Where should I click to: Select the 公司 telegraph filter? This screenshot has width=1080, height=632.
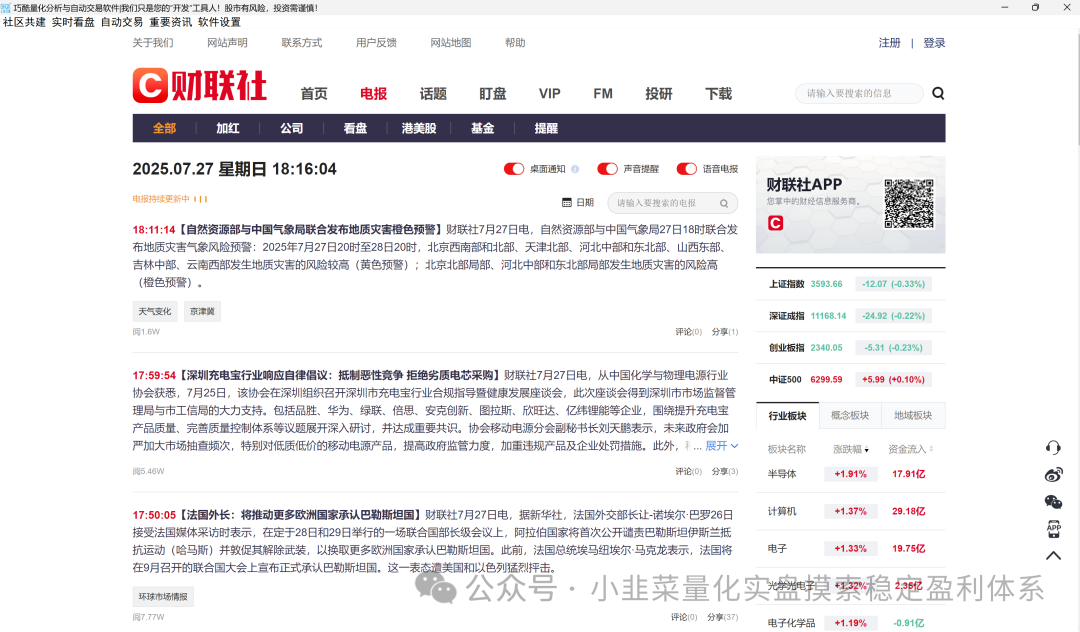[291, 128]
